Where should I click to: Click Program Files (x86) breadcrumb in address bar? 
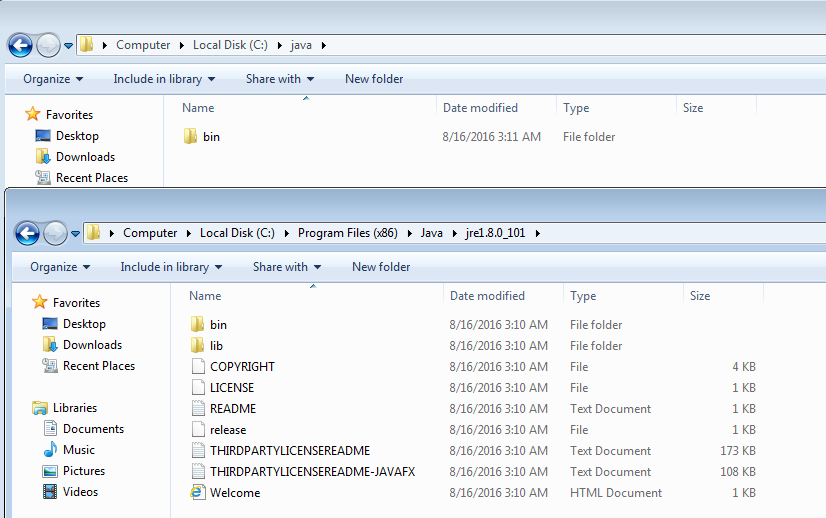pyautogui.click(x=347, y=233)
